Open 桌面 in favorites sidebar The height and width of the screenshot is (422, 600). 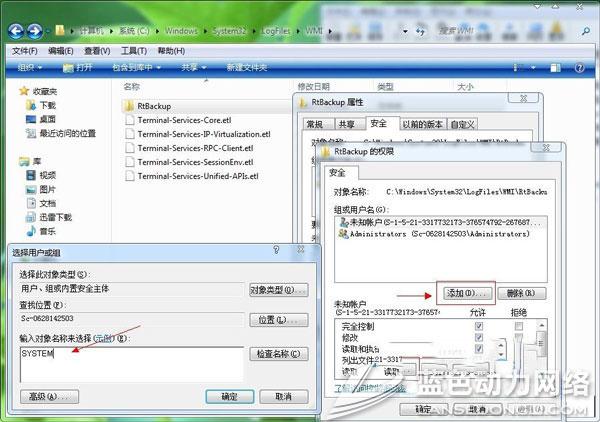click(x=48, y=118)
